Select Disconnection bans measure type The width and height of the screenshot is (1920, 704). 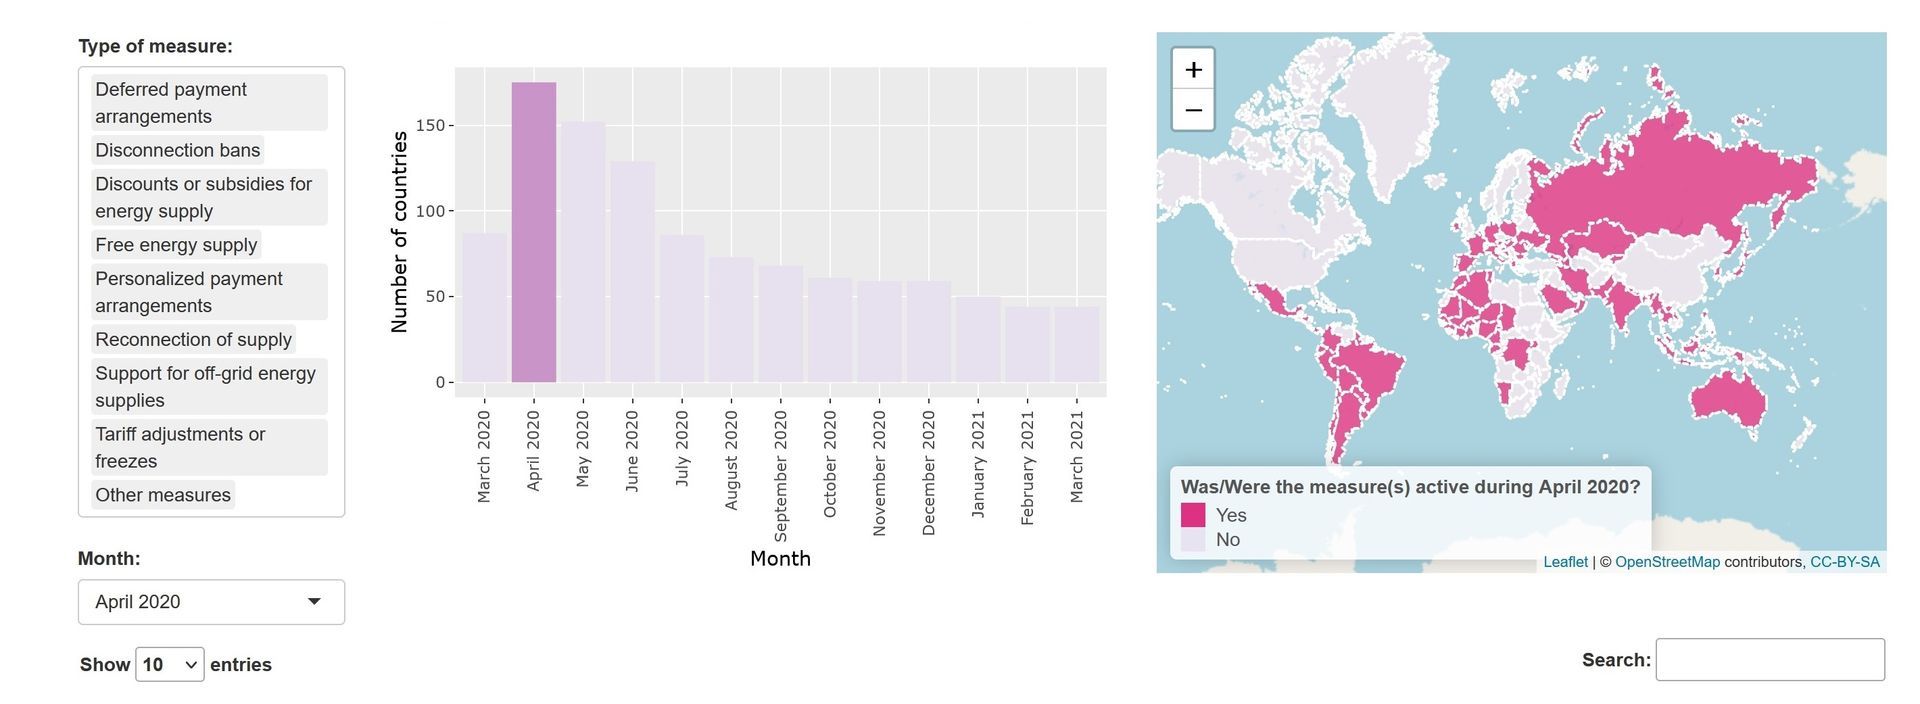(x=177, y=150)
